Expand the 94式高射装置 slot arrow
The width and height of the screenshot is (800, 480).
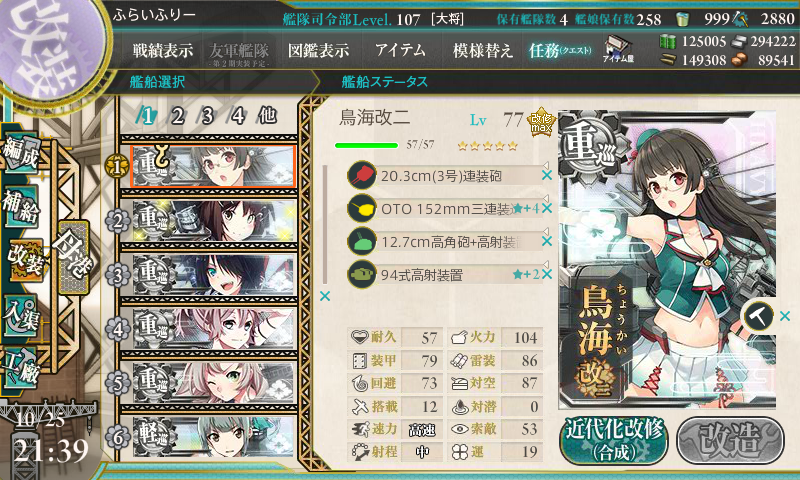[x=545, y=264]
